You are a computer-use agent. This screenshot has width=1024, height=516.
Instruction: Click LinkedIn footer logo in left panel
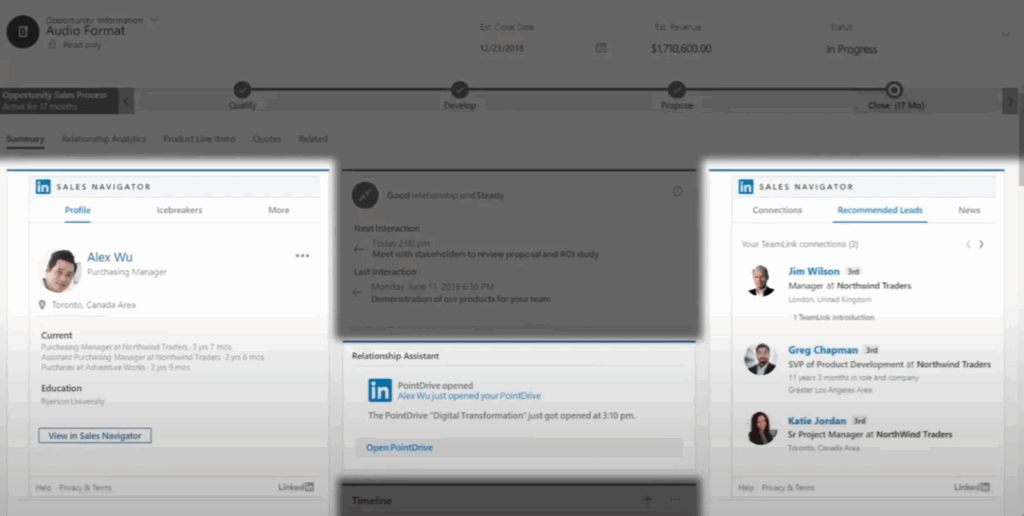pyautogui.click(x=296, y=487)
